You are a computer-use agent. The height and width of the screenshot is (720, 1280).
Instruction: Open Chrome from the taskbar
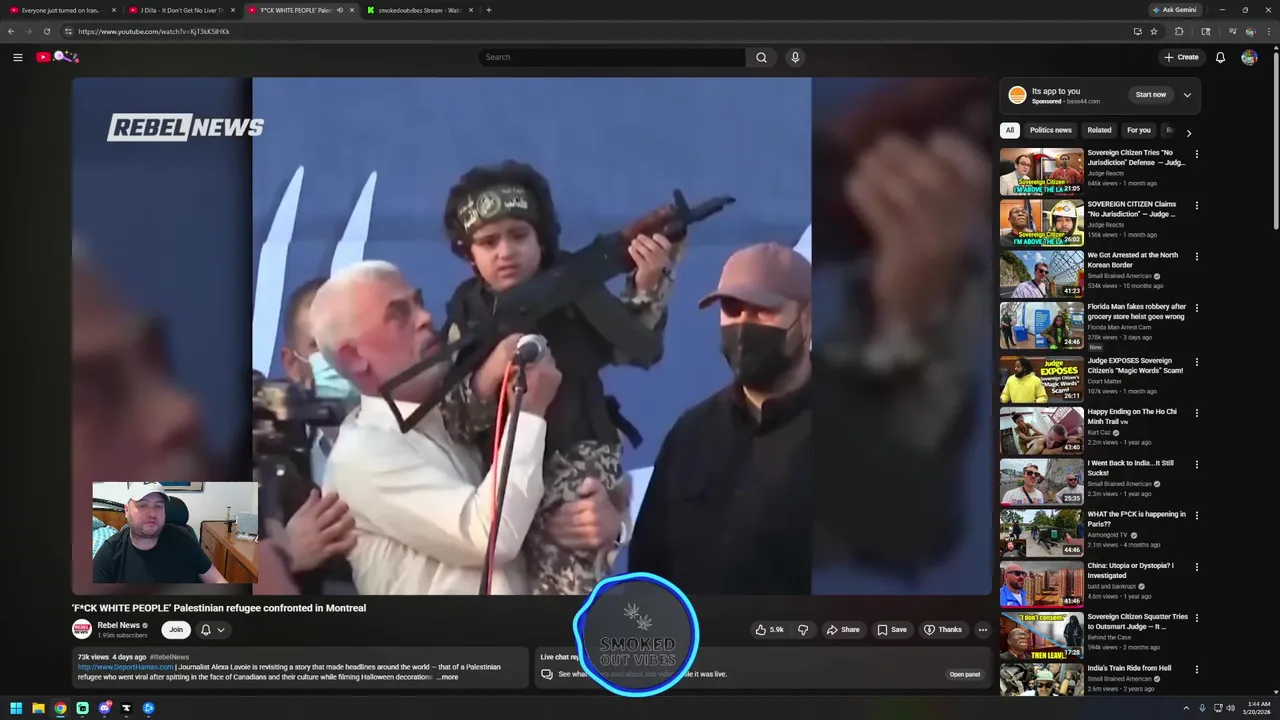[x=60, y=708]
